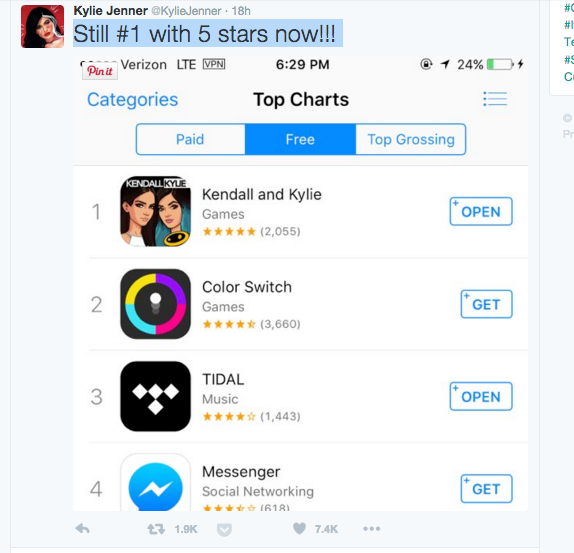Switch to the Top Grossing tab

tap(411, 139)
